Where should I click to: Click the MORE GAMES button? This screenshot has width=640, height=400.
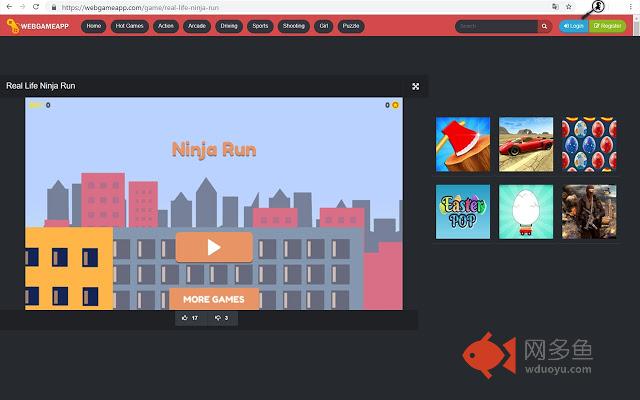click(x=214, y=299)
